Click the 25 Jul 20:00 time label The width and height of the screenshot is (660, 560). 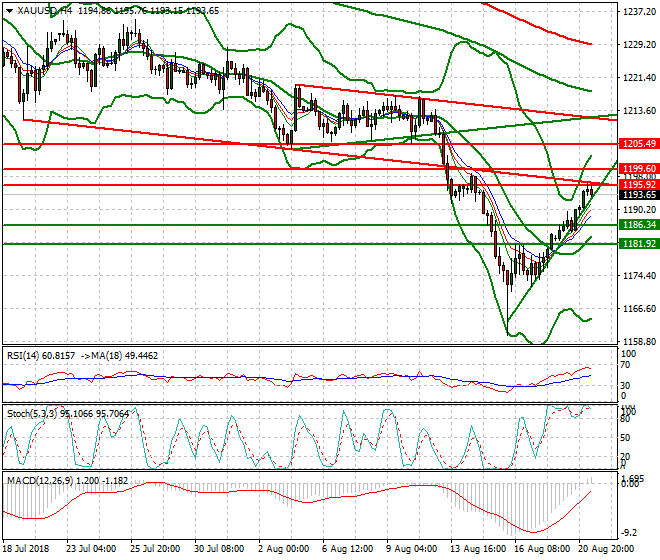click(155, 549)
